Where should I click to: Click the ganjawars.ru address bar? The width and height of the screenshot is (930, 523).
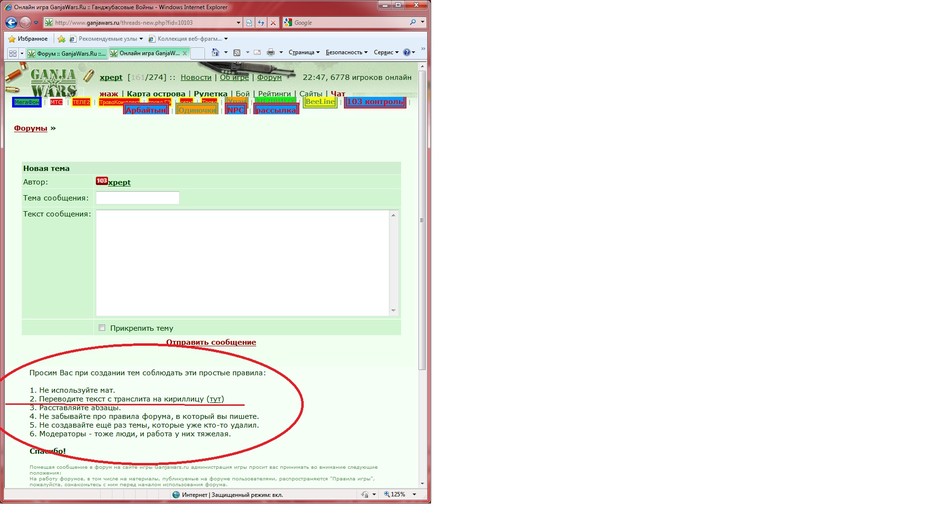pyautogui.click(x=143, y=23)
